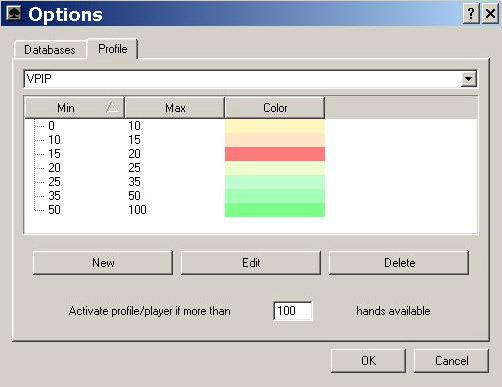This screenshot has width=502, height=387.
Task: Click the green swatch for 35-50
Action: point(275,196)
